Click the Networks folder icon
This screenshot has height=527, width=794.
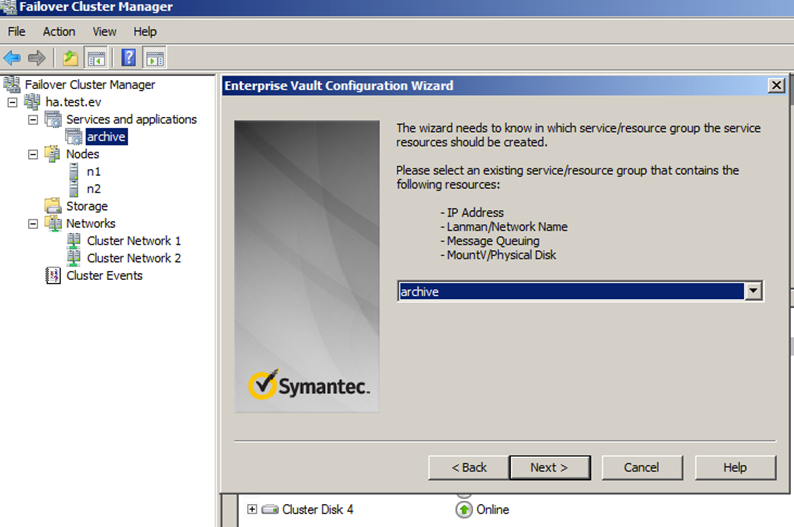[x=53, y=223]
